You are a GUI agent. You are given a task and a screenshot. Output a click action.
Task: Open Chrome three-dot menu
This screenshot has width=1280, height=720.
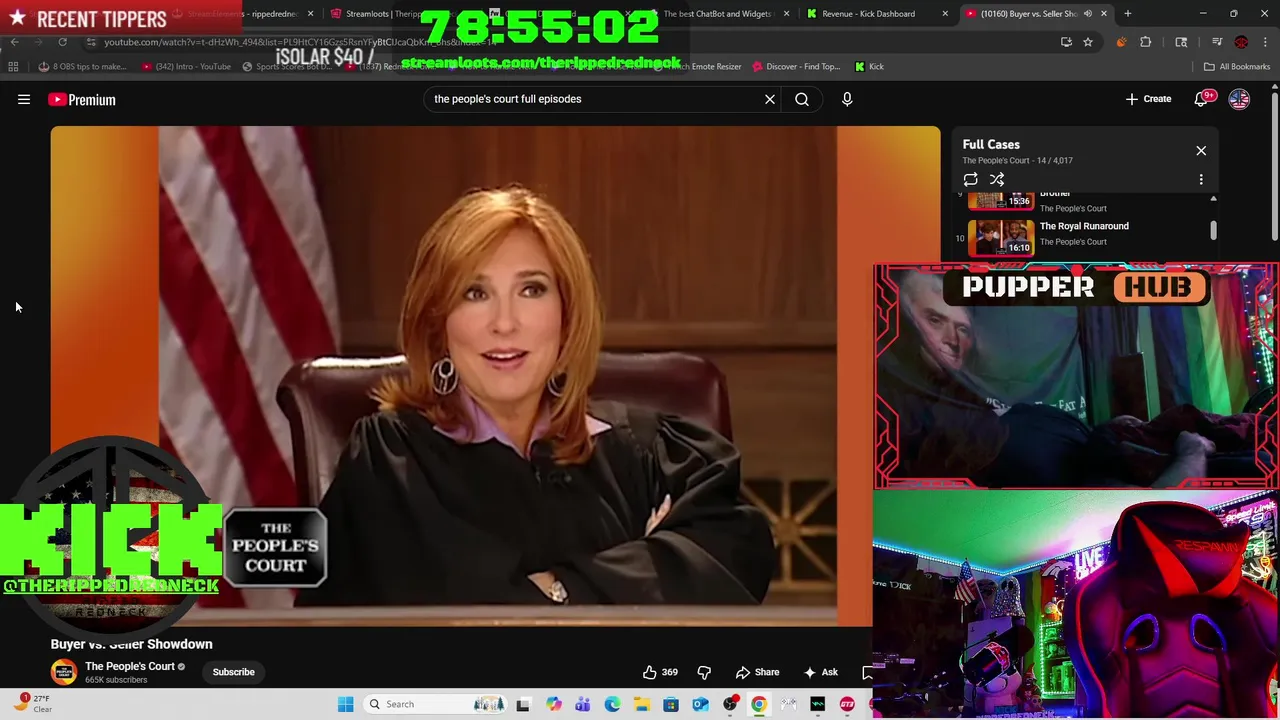pos(1265,42)
